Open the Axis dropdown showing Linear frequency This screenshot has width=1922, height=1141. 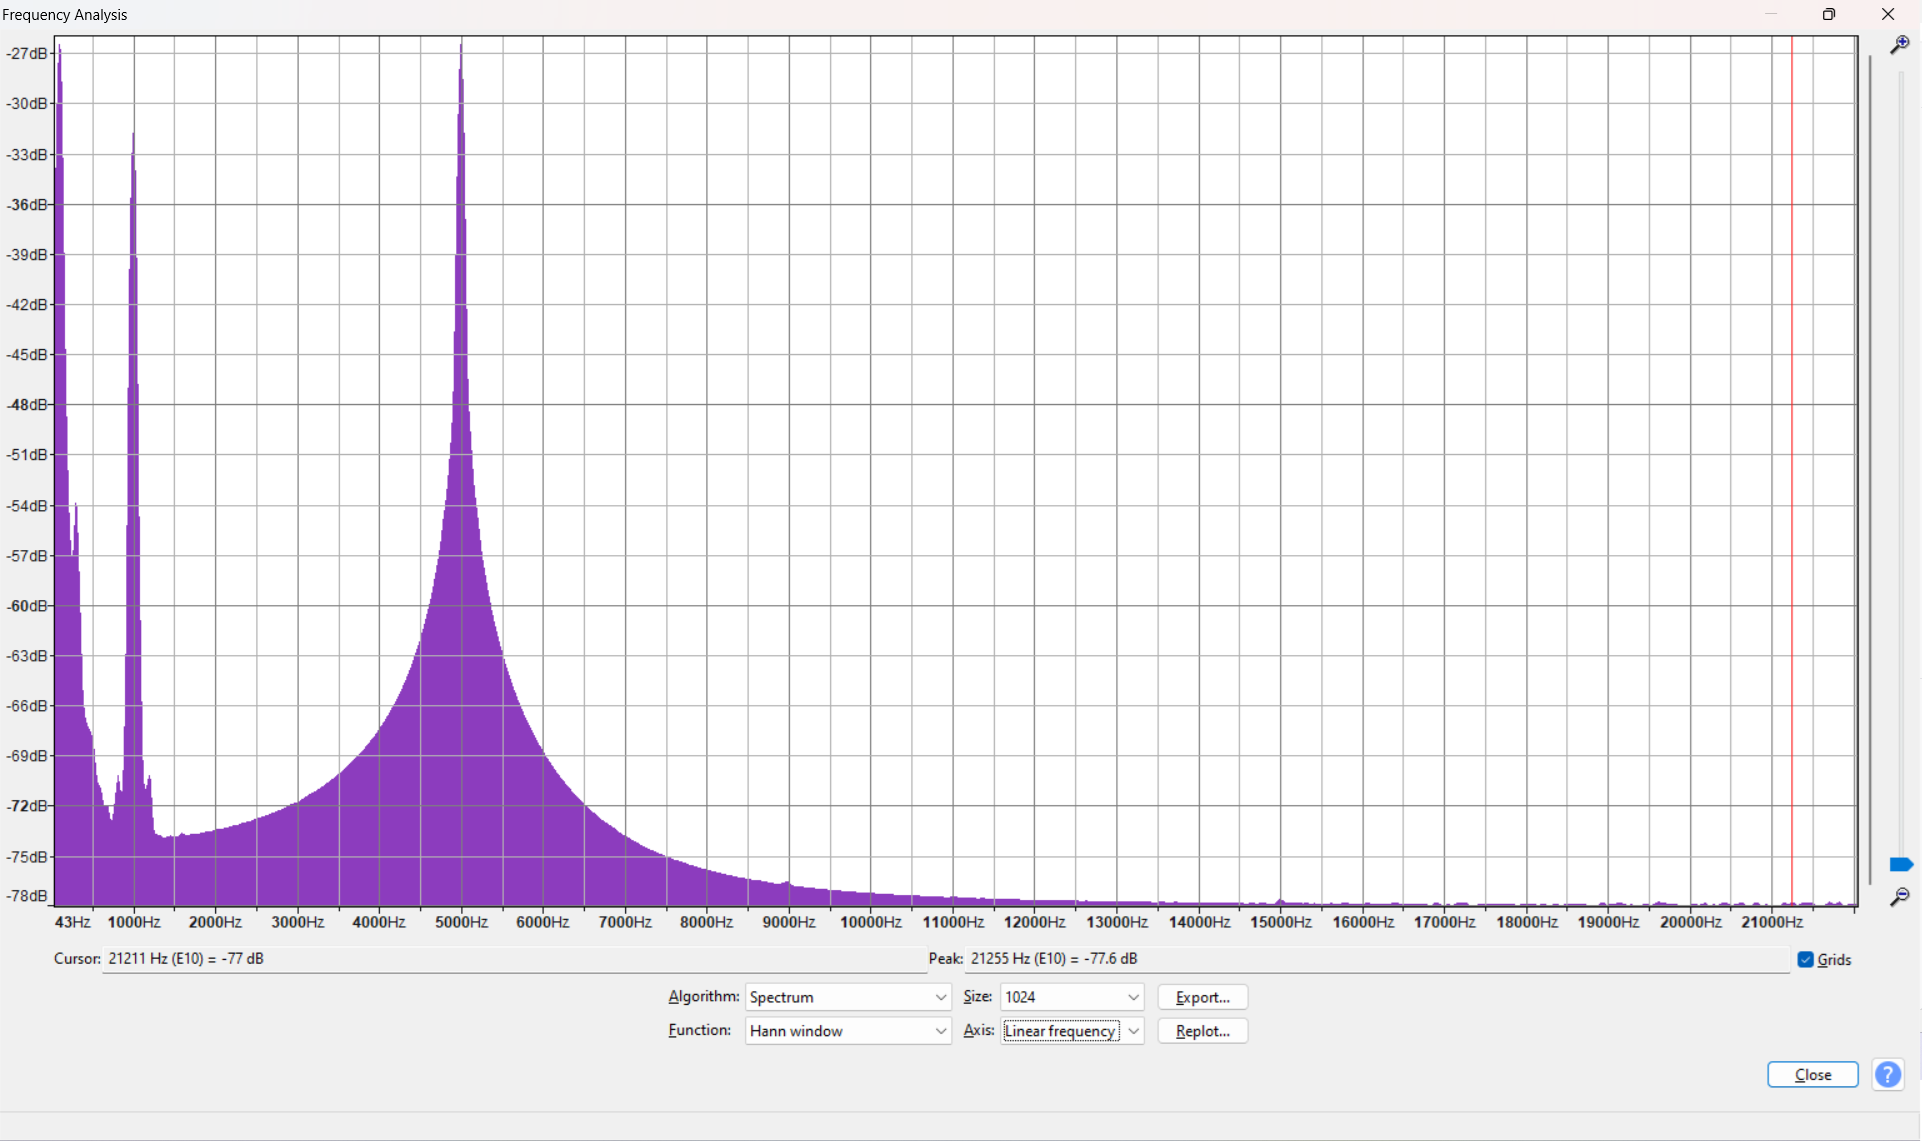click(x=1134, y=1031)
